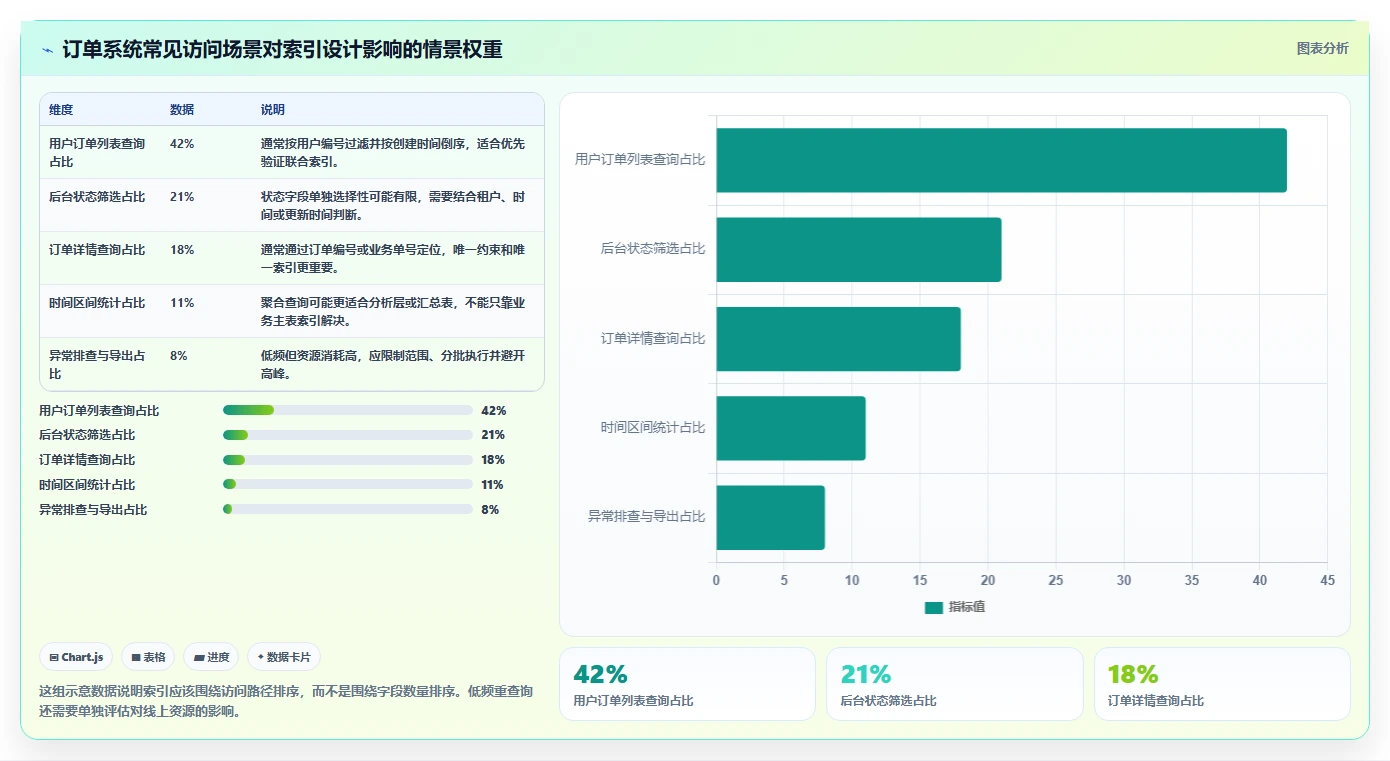Click description starting 状态字段单独选择性
The image size is (1390, 761).
coord(393,205)
